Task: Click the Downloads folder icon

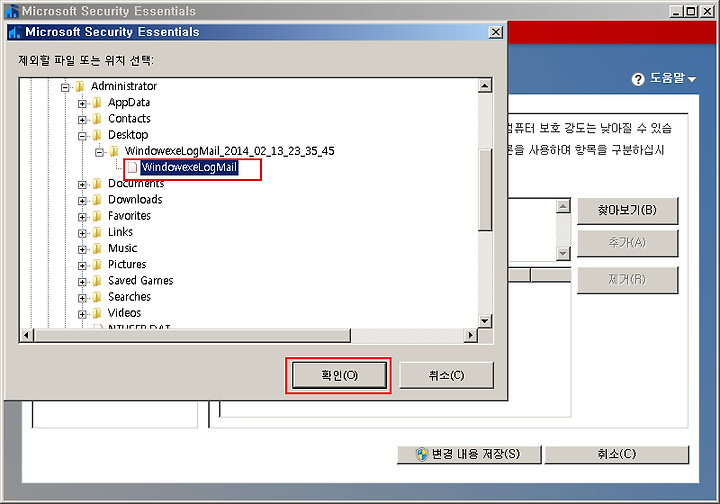Action: [97, 200]
